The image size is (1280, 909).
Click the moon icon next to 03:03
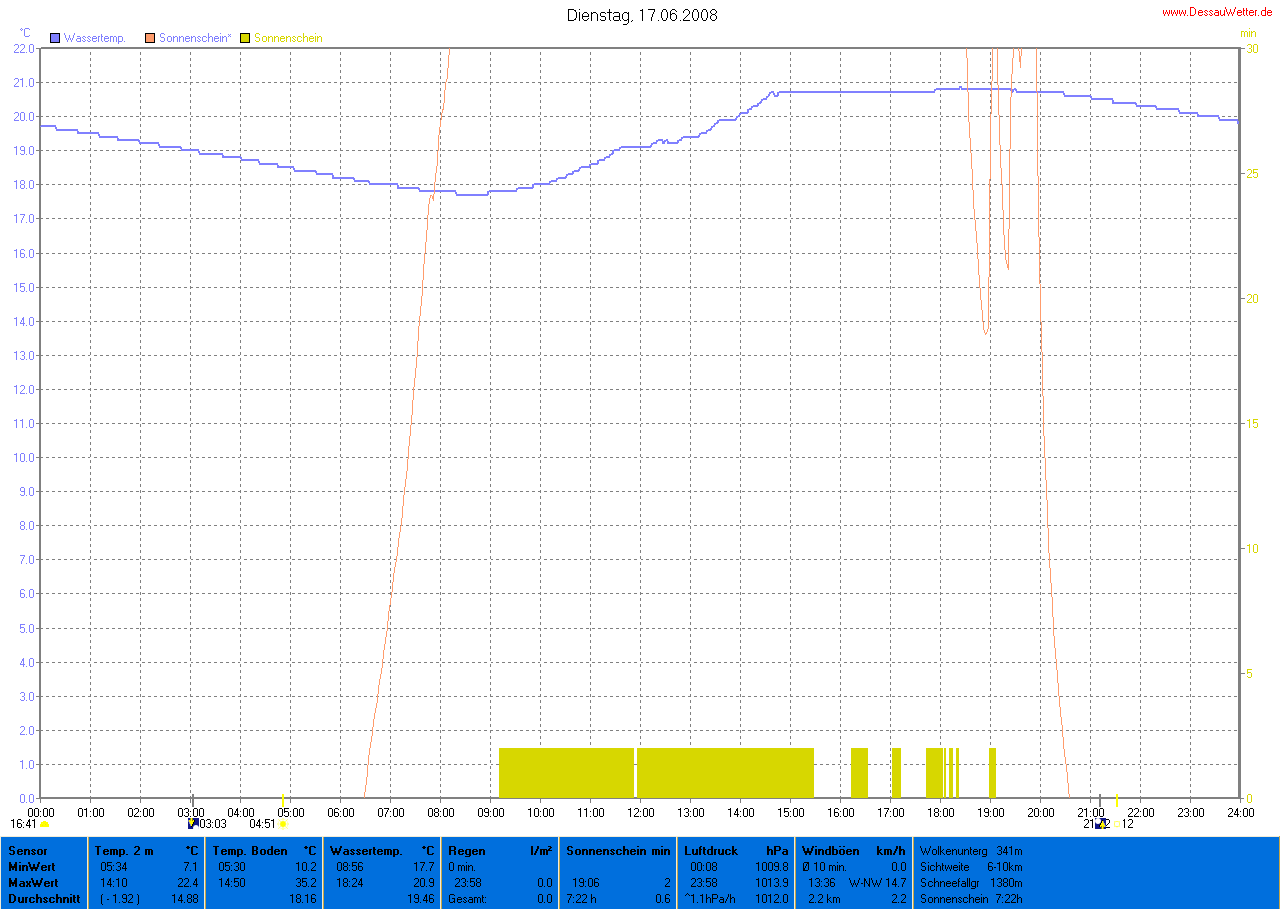(x=193, y=824)
